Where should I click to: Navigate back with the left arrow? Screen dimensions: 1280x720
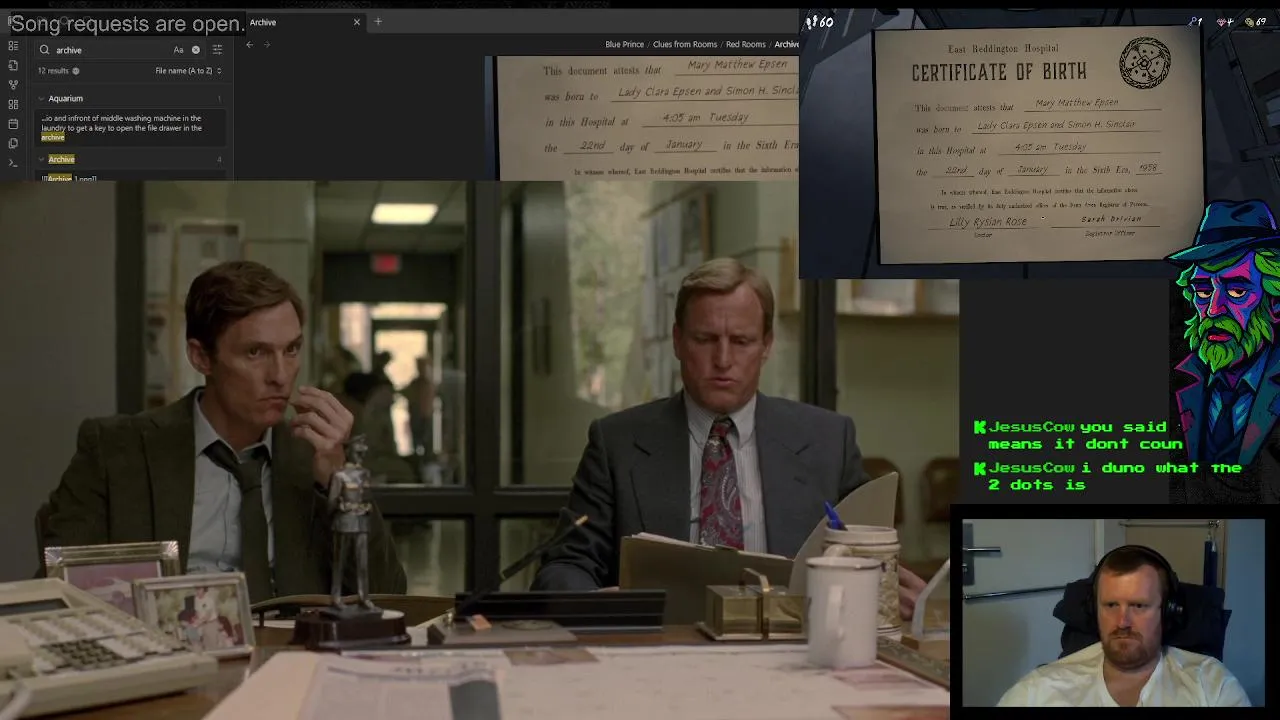pos(250,44)
